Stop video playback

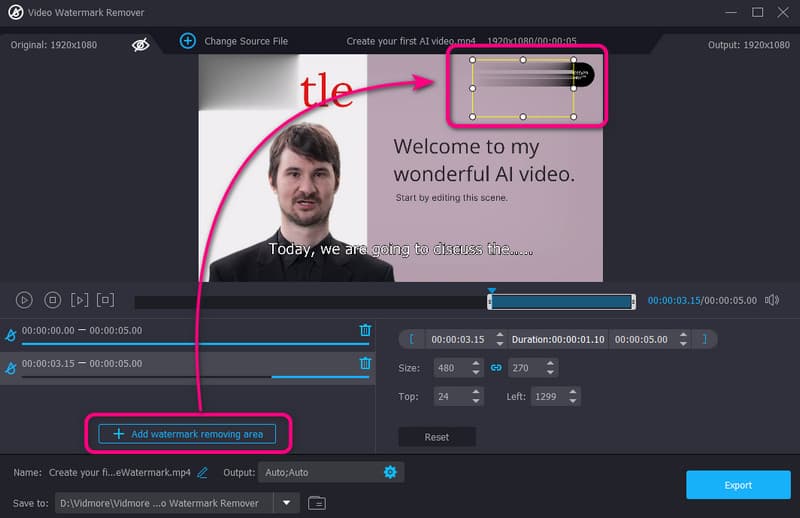tap(52, 300)
